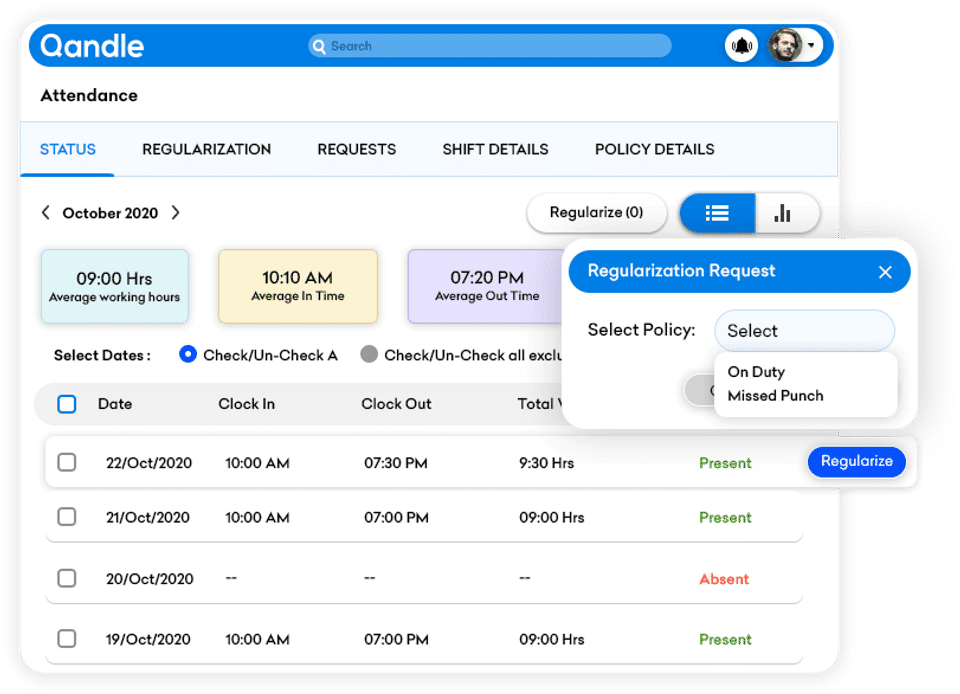960x694 pixels.
Task: Go to next month arrow
Action: click(176, 212)
